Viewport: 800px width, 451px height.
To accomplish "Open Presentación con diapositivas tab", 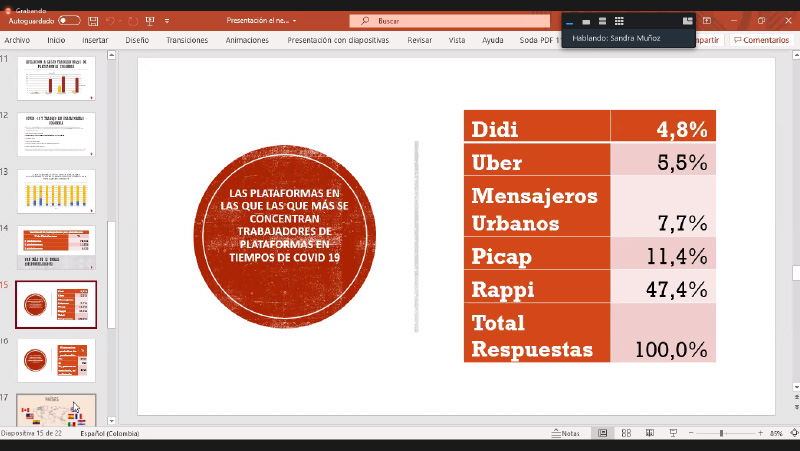I will click(338, 40).
